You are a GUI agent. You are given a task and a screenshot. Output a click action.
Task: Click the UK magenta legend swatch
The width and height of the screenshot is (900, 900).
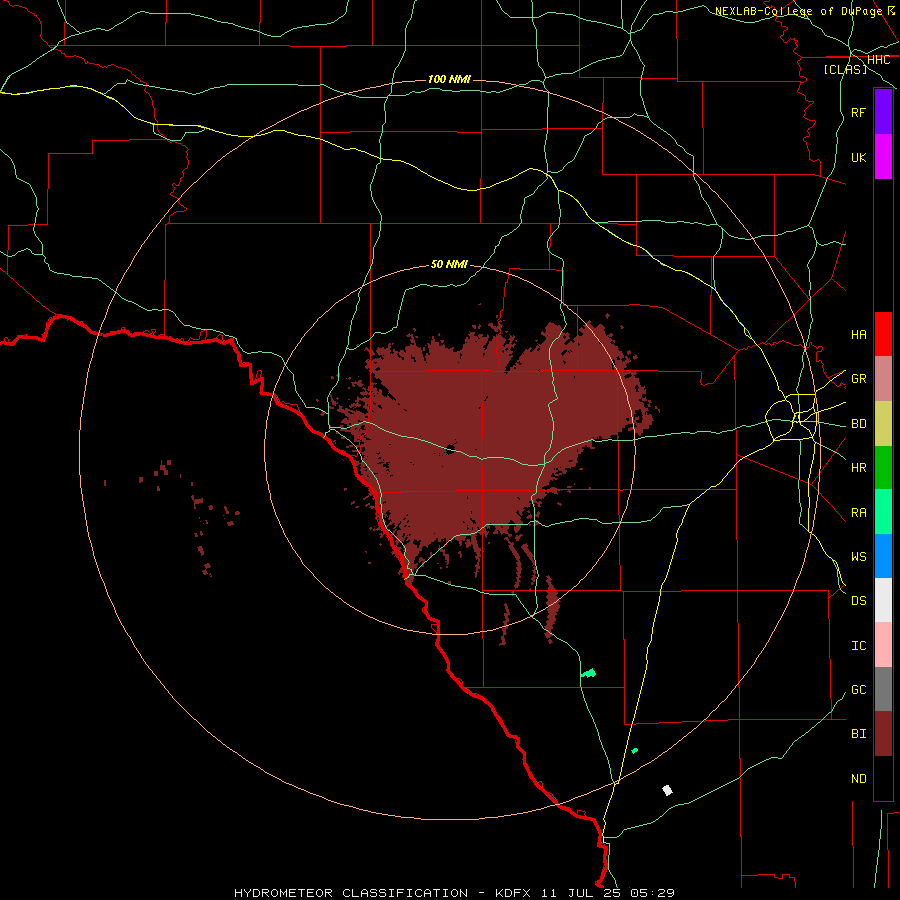click(x=883, y=157)
